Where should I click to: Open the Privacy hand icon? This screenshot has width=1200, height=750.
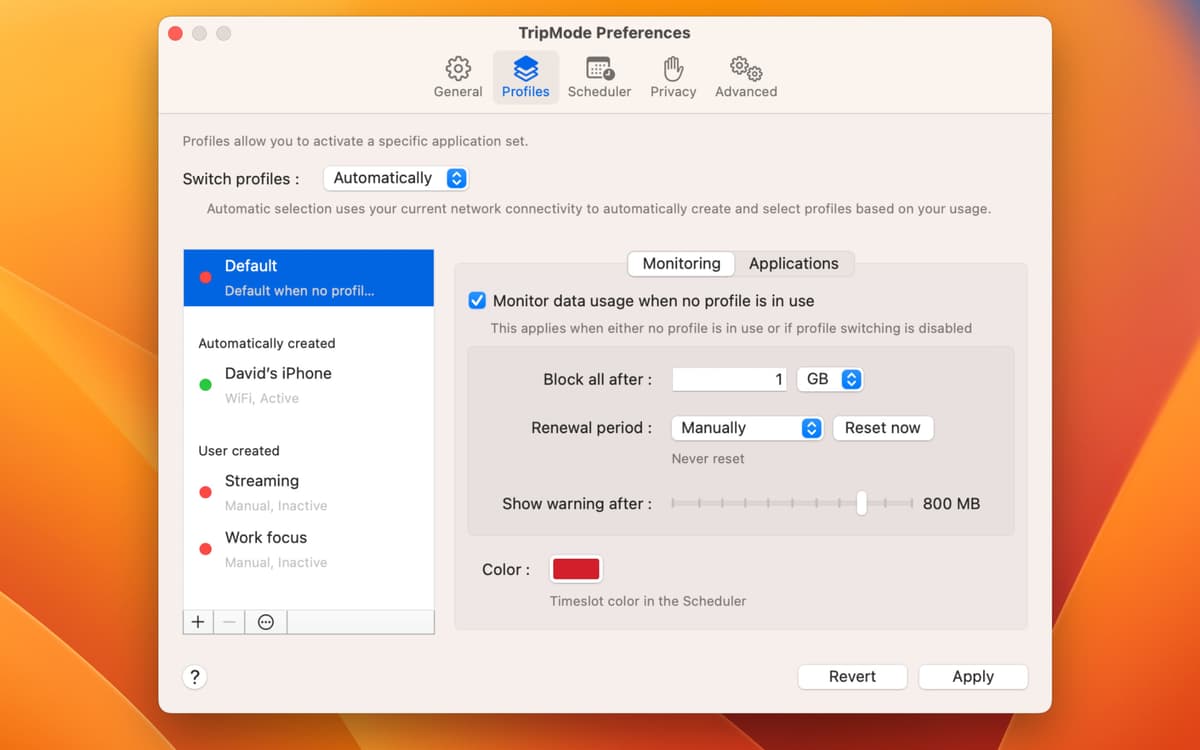pos(673,69)
